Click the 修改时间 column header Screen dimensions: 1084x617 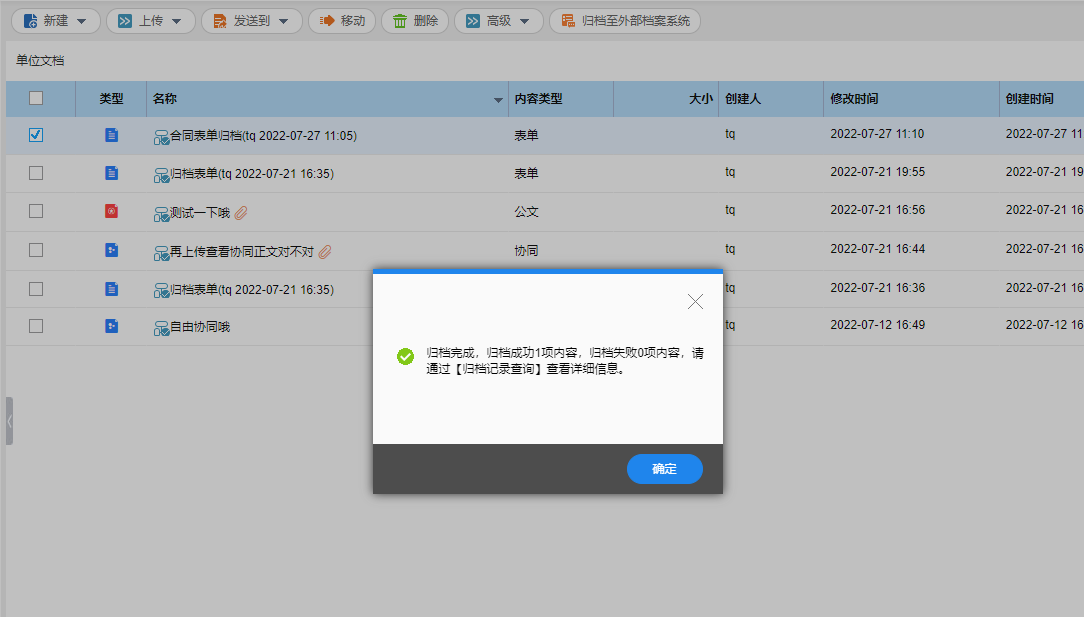coord(854,99)
